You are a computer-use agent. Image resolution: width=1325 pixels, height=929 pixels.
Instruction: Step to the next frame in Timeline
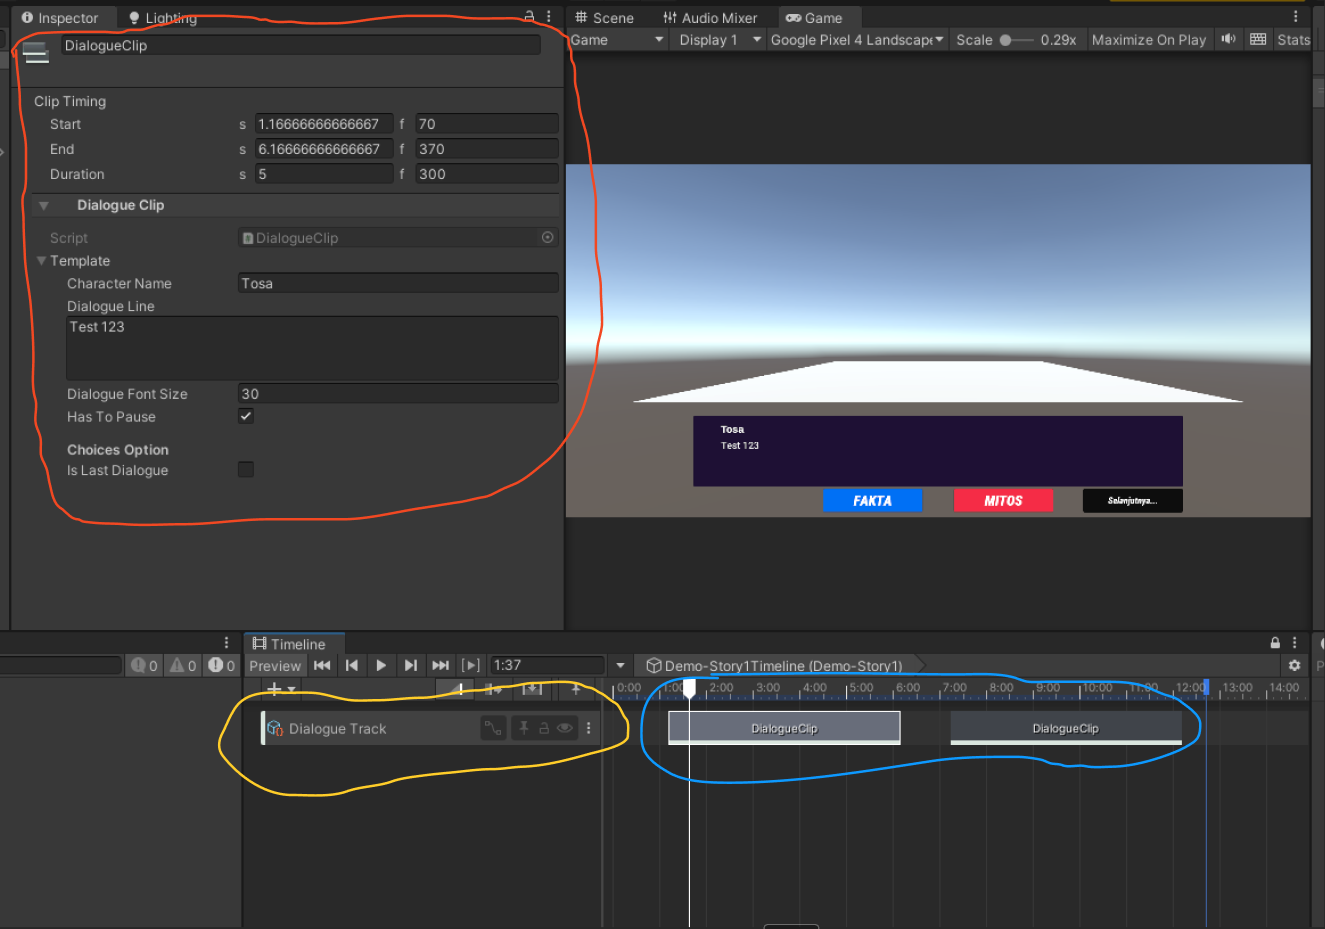click(x=410, y=665)
